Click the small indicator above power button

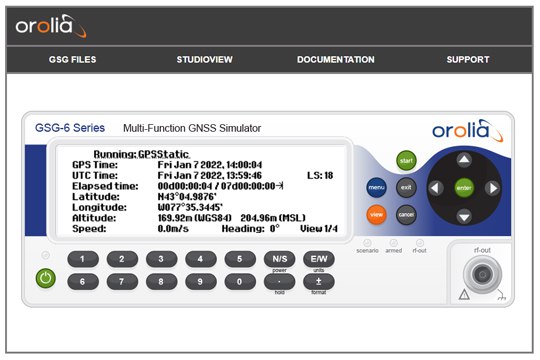45,255
